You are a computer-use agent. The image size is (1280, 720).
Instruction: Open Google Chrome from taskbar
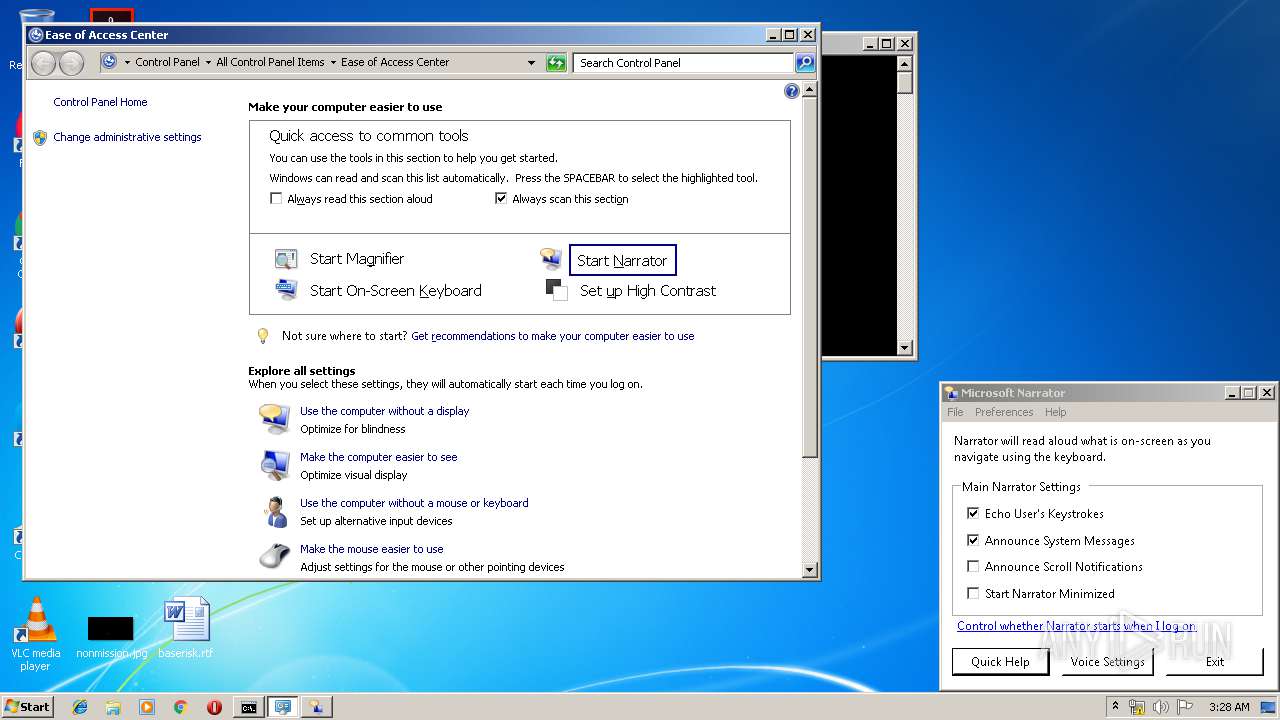(x=181, y=707)
